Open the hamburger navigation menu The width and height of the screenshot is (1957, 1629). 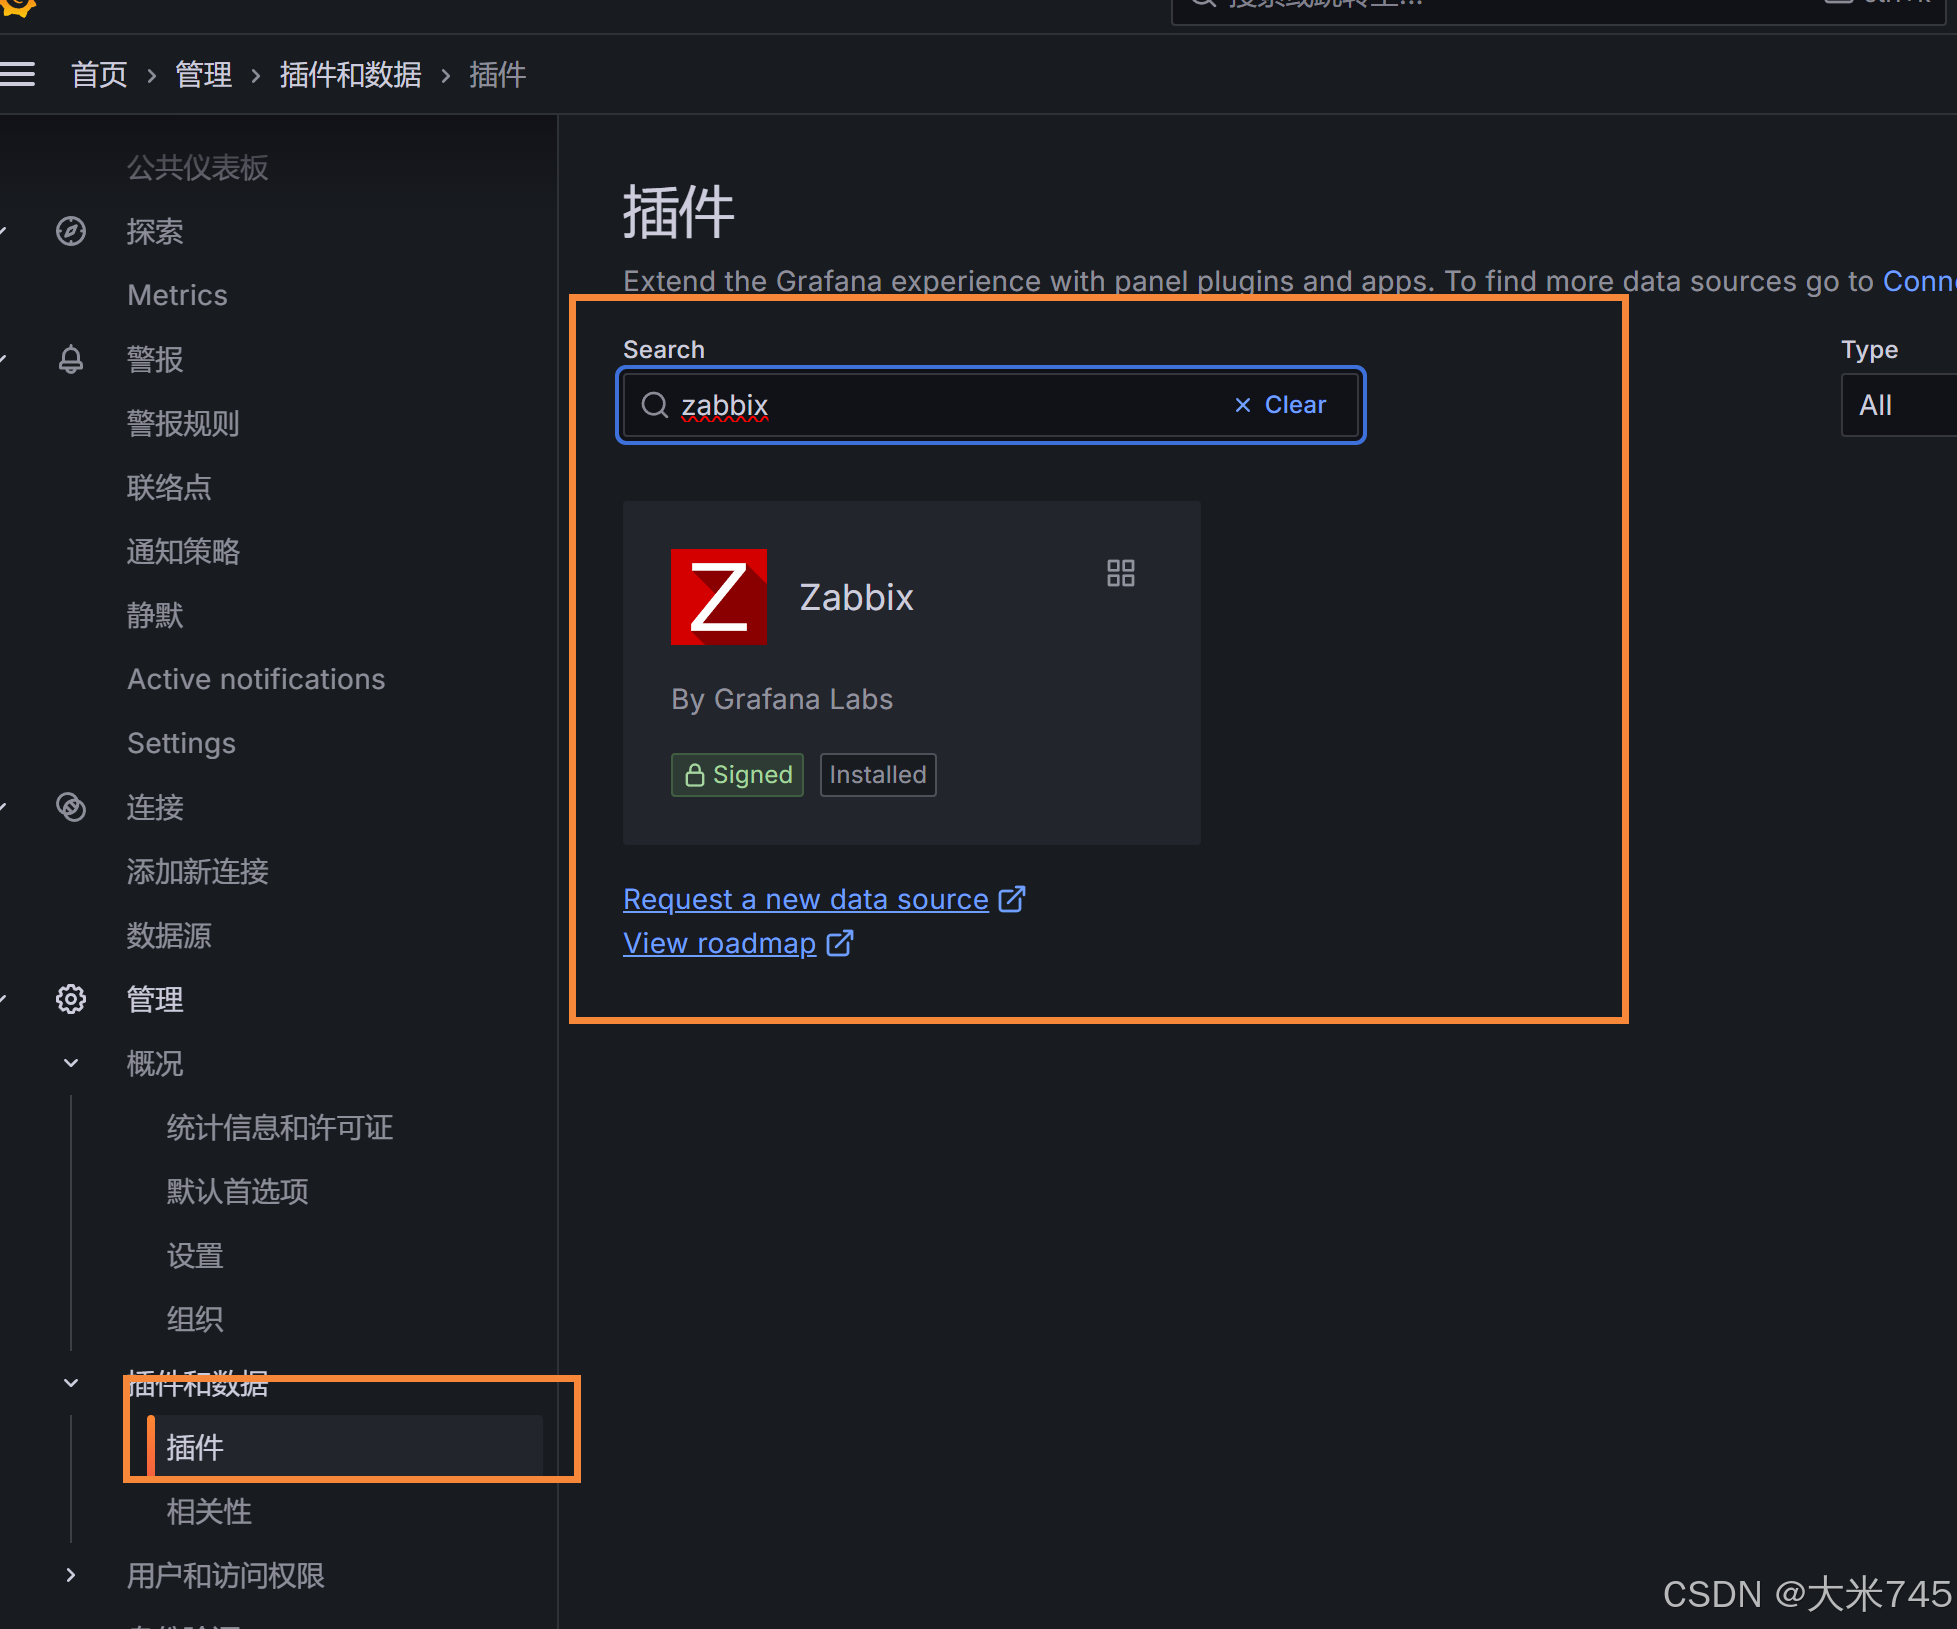coord(17,74)
